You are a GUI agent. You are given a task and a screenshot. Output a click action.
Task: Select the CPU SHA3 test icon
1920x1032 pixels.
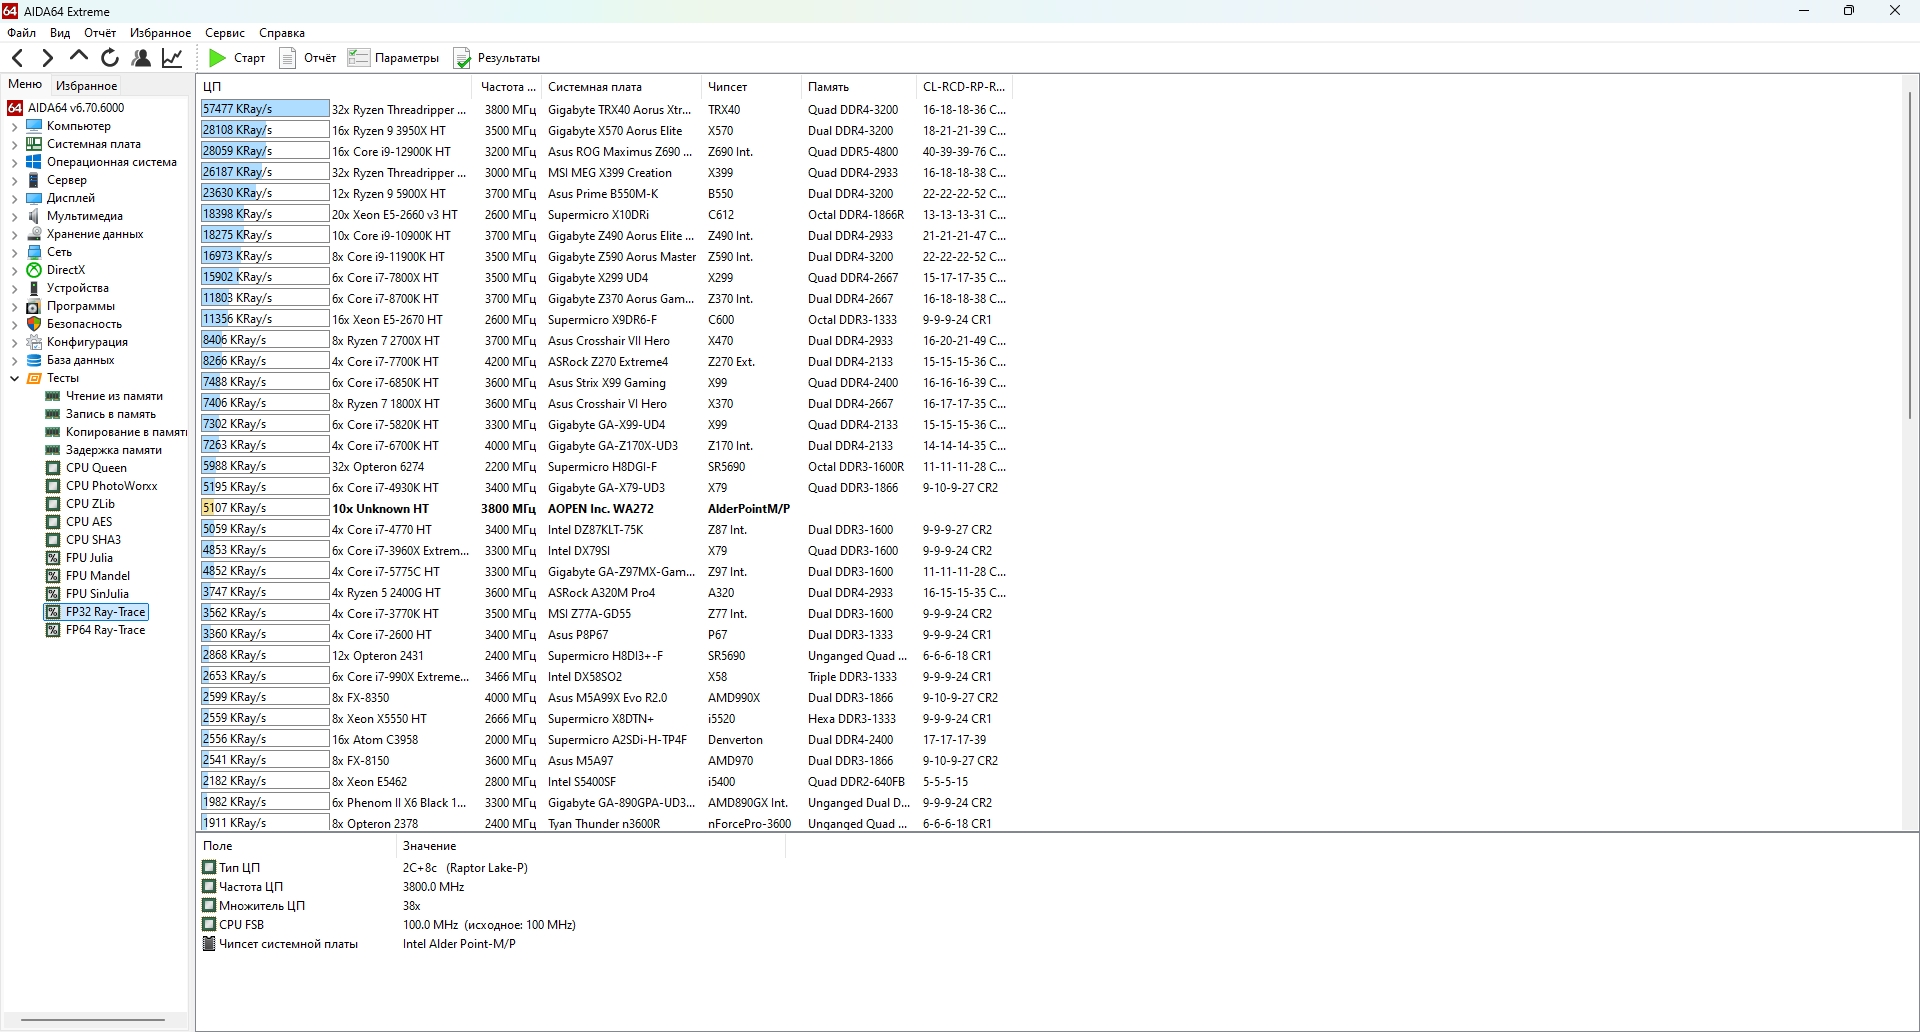click(53, 540)
